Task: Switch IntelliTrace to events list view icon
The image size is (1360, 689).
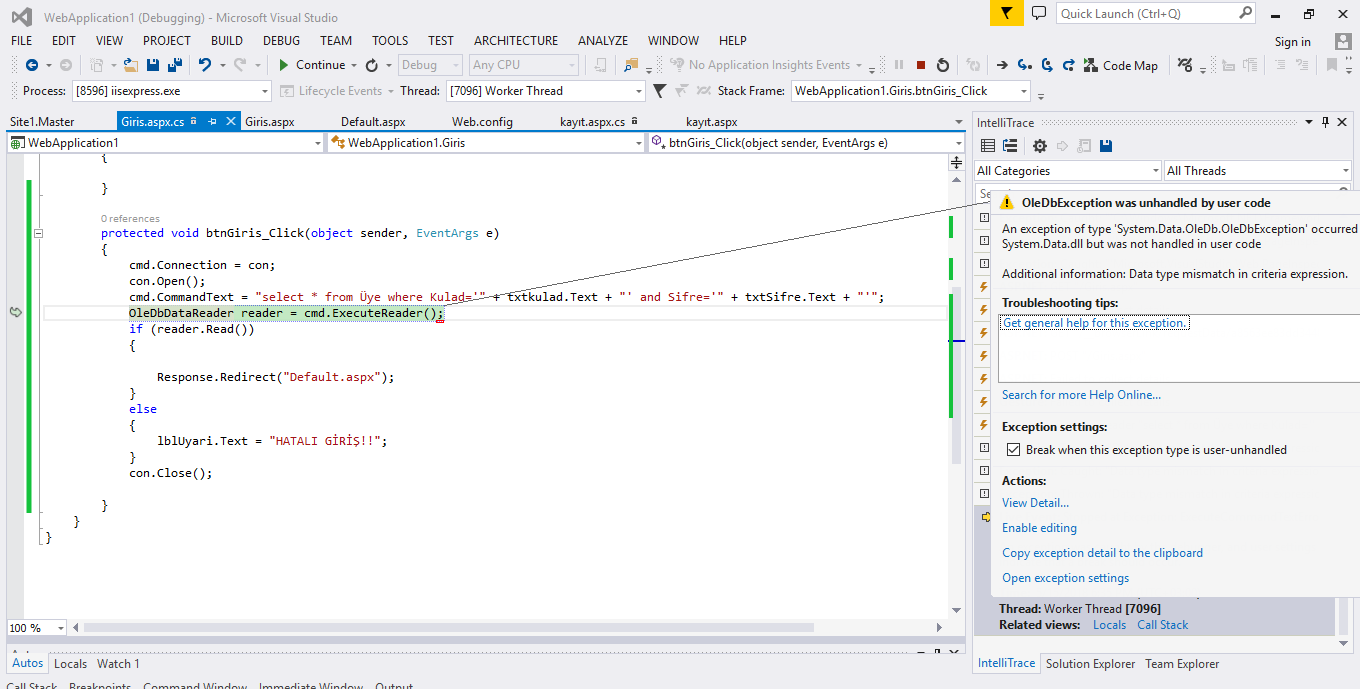Action: 988,146
